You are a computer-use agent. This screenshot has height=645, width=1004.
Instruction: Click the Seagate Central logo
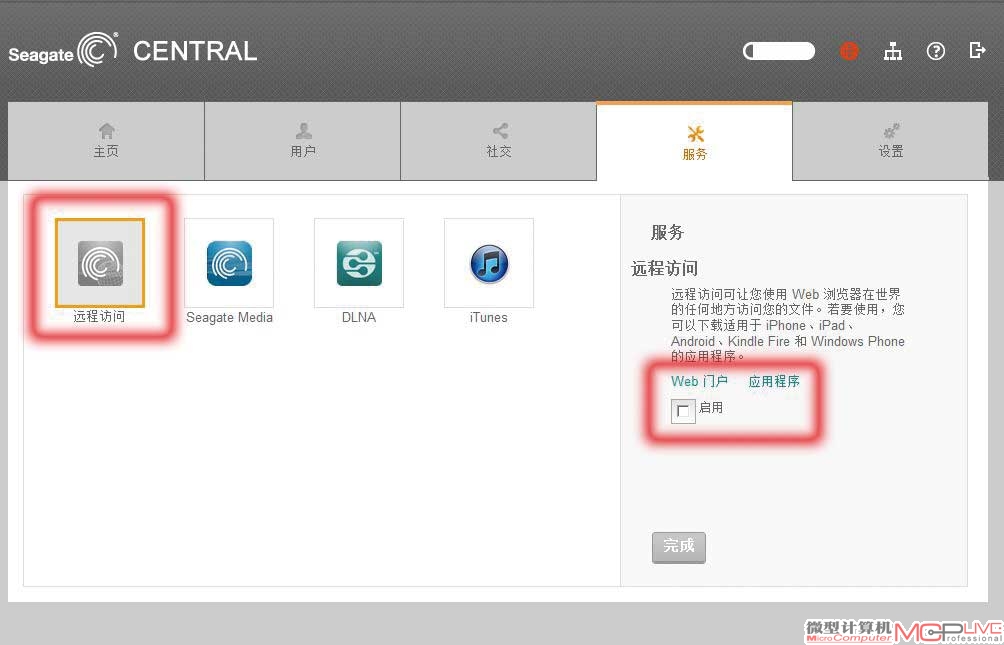(x=133, y=51)
